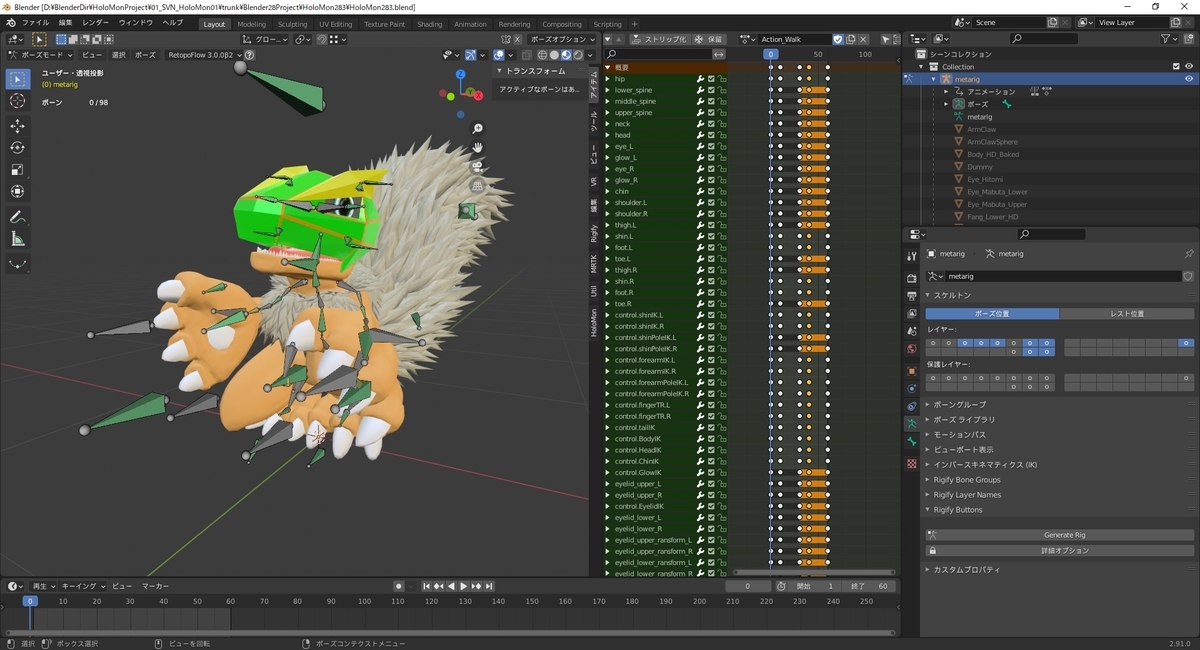Switch to the UV Editing workspace tab
This screenshot has height=650, width=1200.
point(336,24)
